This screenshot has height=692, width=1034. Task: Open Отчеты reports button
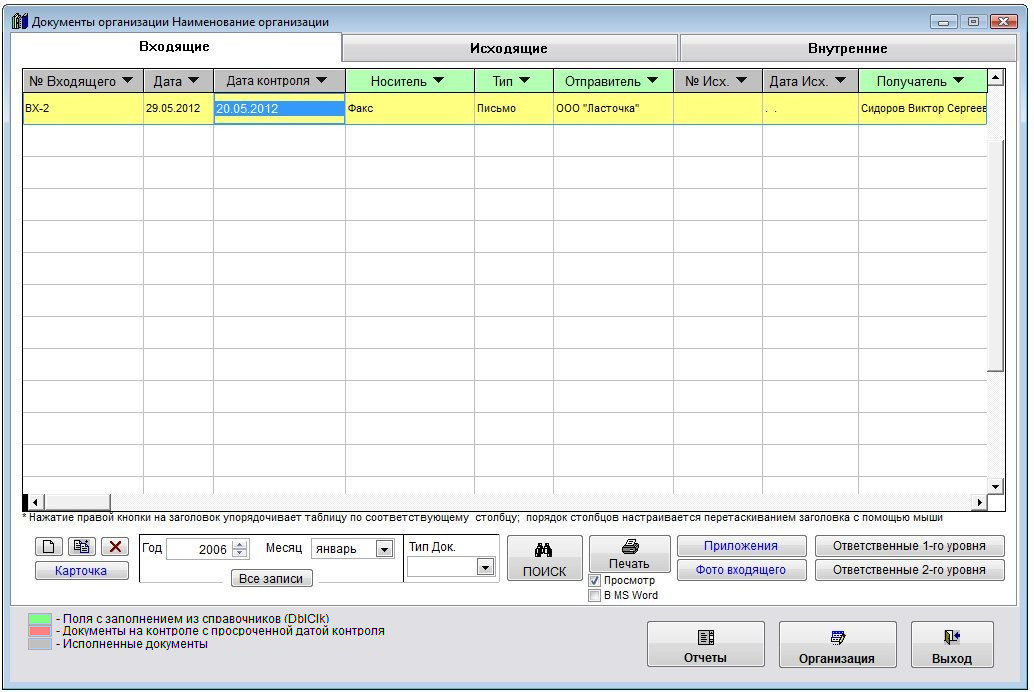pos(705,645)
